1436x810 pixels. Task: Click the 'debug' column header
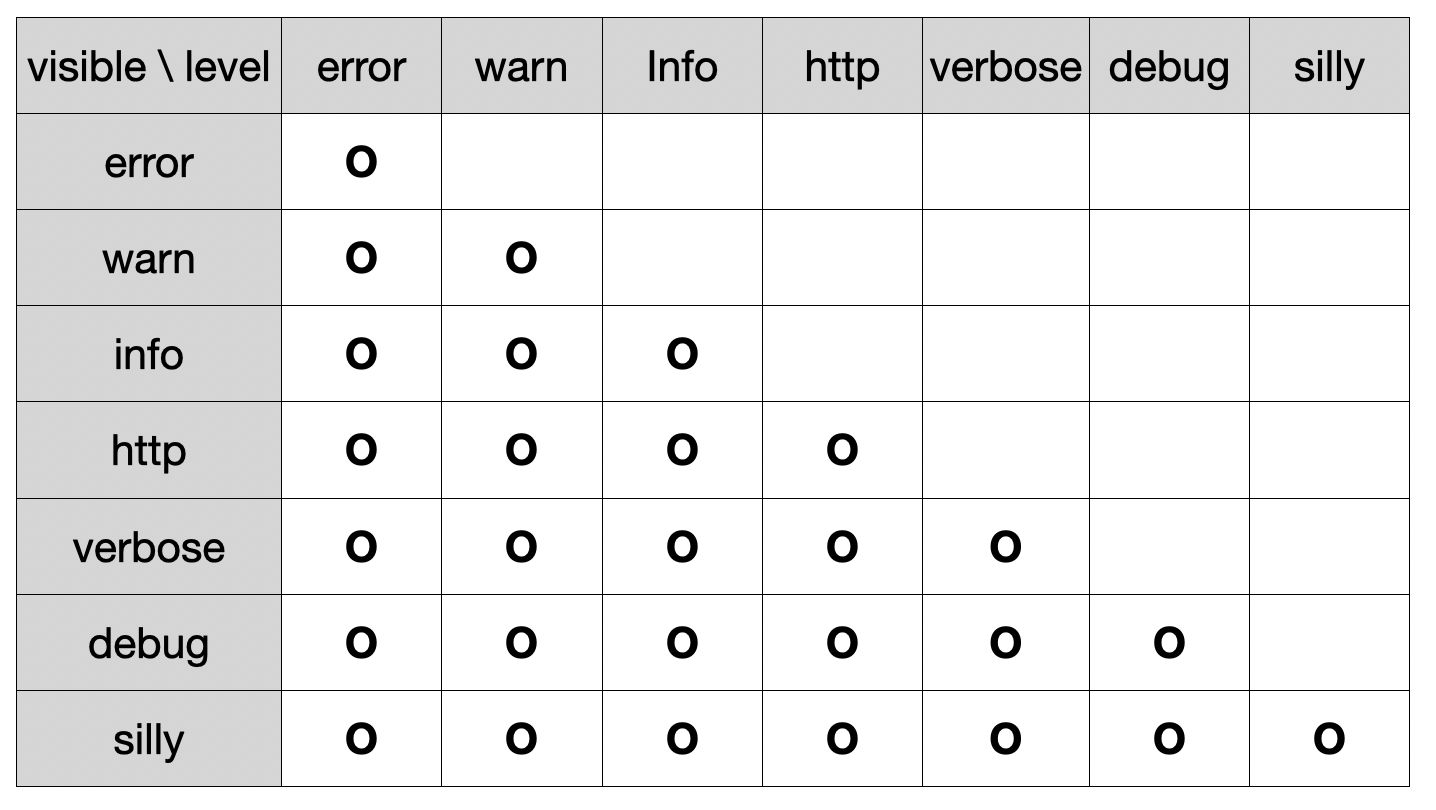coord(1169,67)
